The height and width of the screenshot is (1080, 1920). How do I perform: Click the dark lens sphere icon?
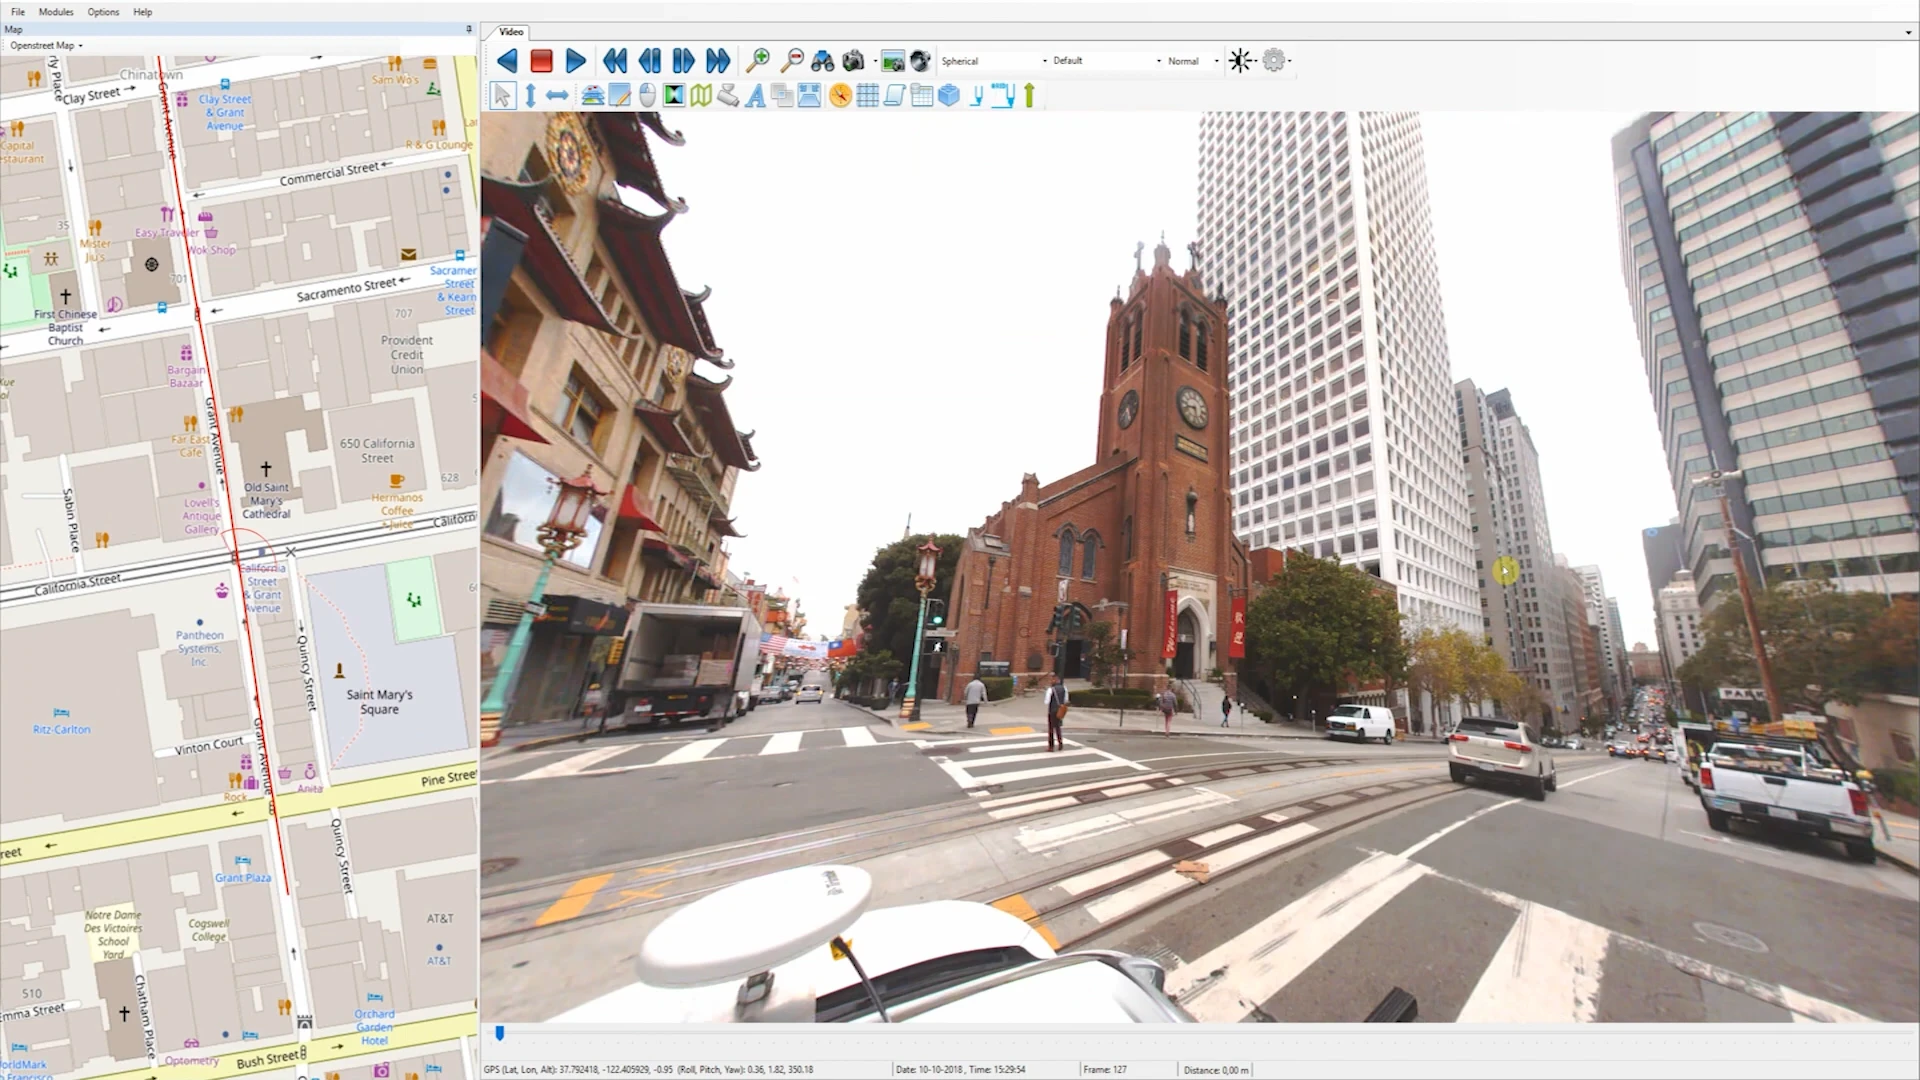[x=920, y=61]
